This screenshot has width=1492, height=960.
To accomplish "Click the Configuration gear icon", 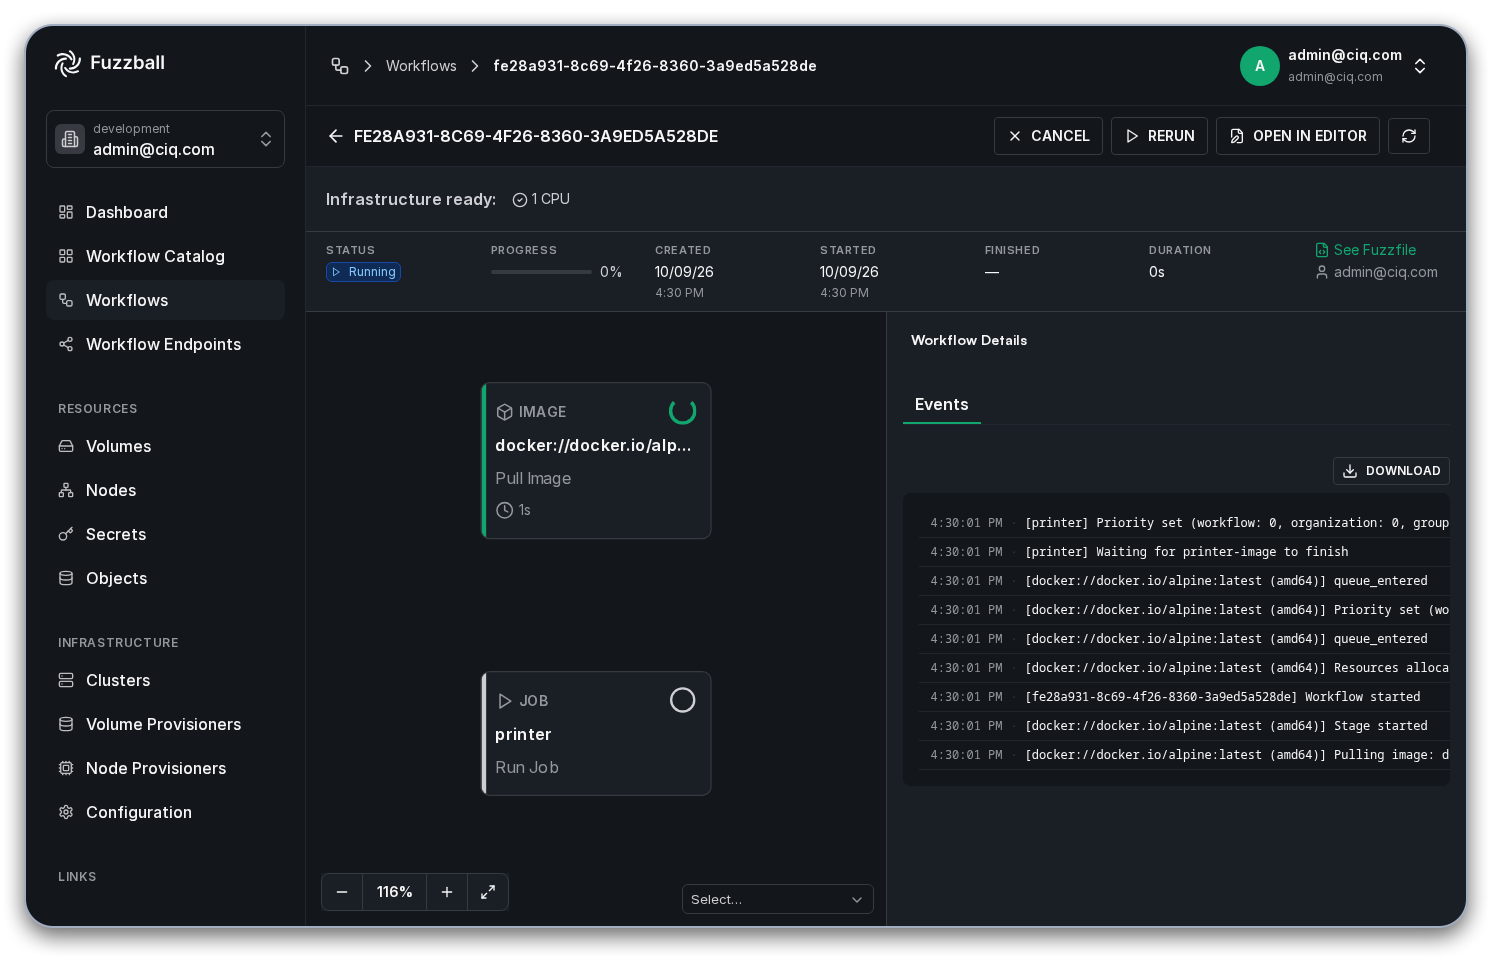I will (x=66, y=812).
